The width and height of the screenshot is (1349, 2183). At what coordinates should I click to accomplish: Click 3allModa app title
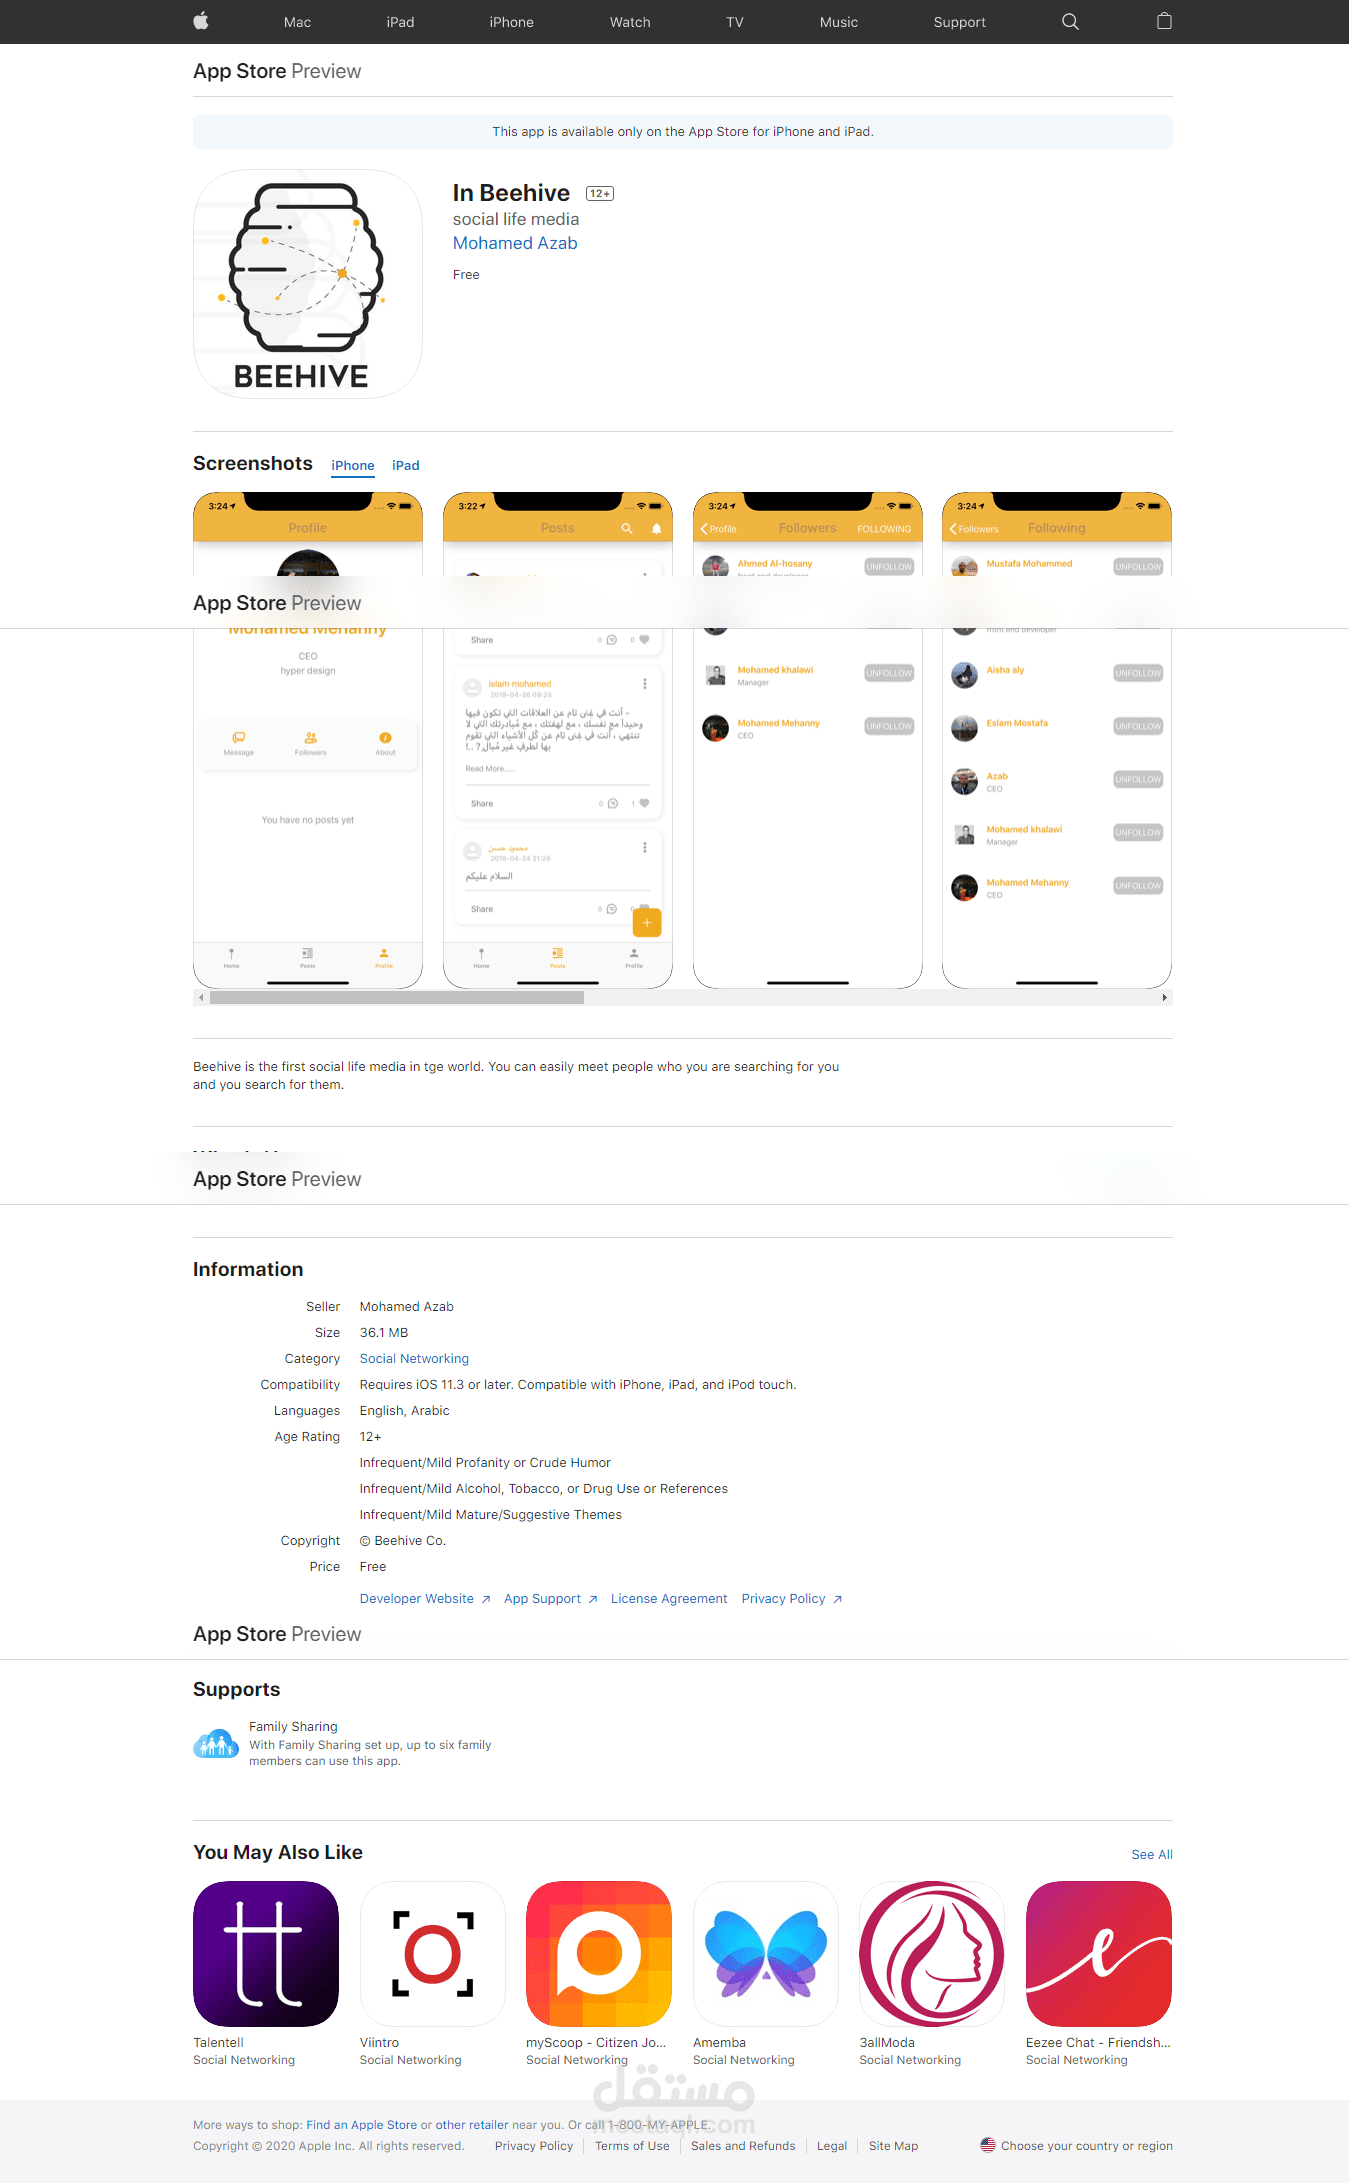[887, 2043]
